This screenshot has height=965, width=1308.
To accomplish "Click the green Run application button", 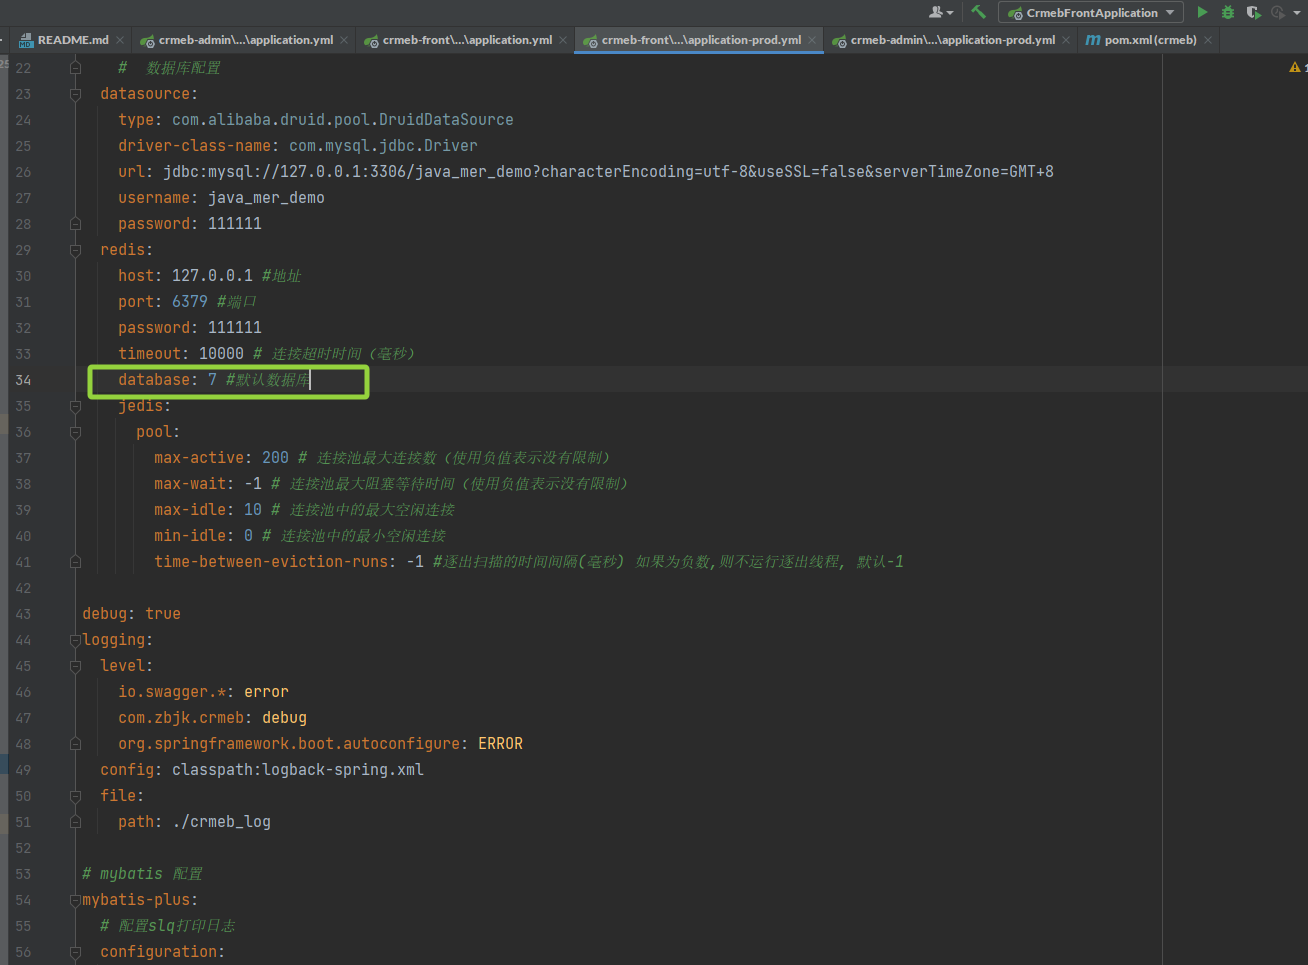I will pyautogui.click(x=1202, y=12).
